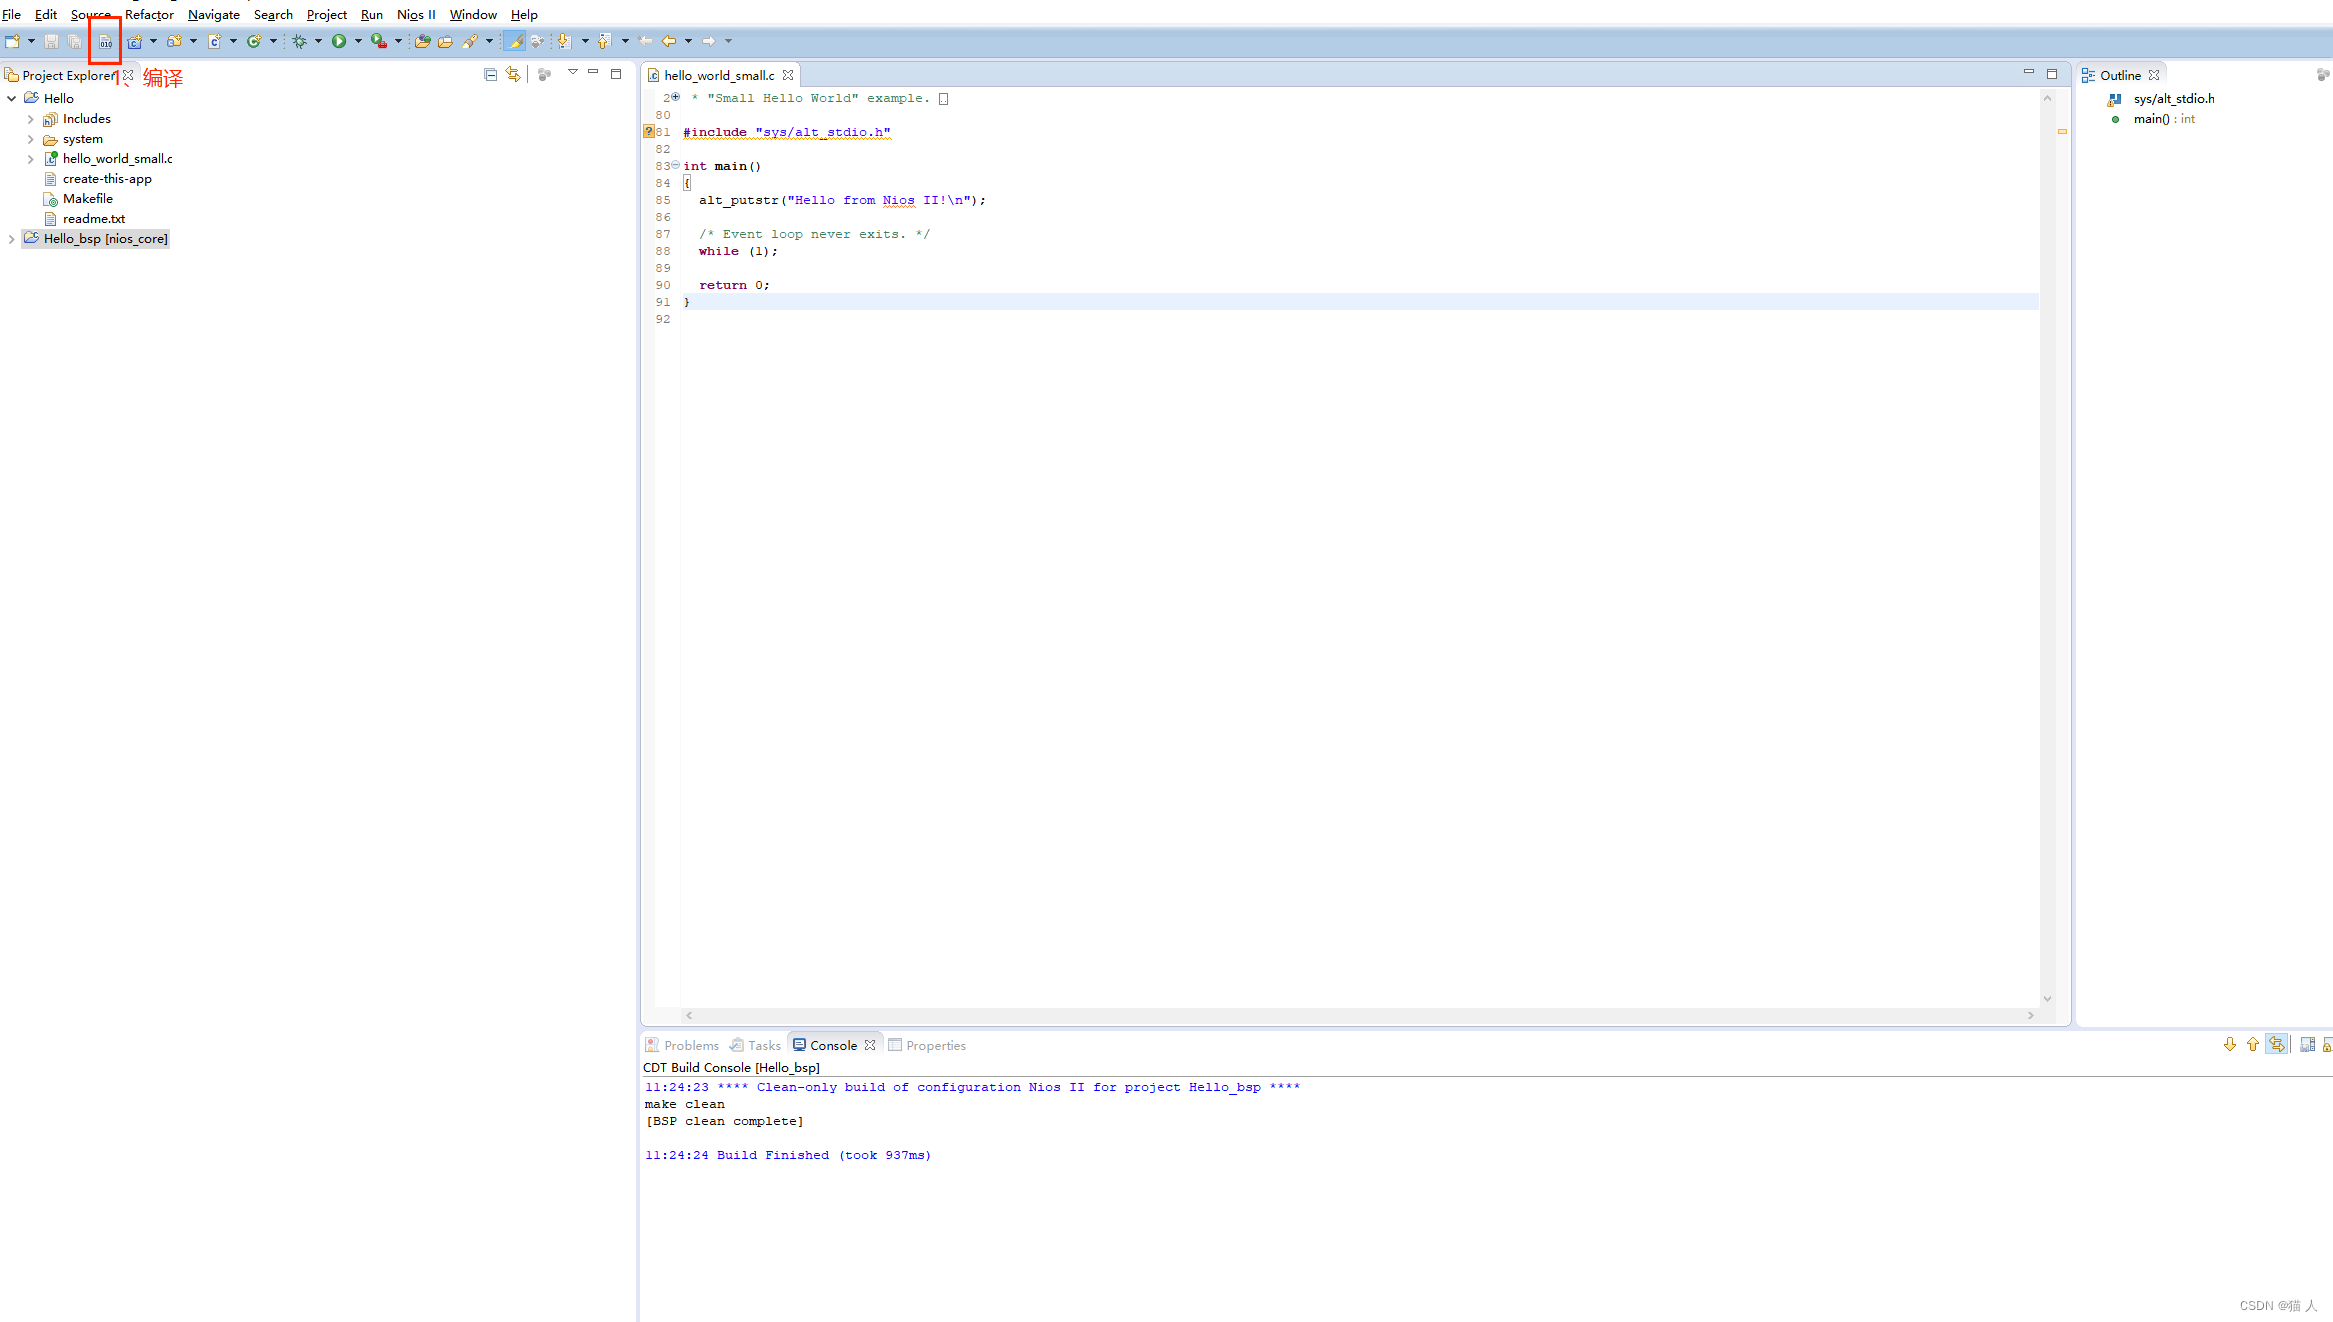
Task: Toggle Mark Occurrences highlighter button
Action: tap(514, 42)
